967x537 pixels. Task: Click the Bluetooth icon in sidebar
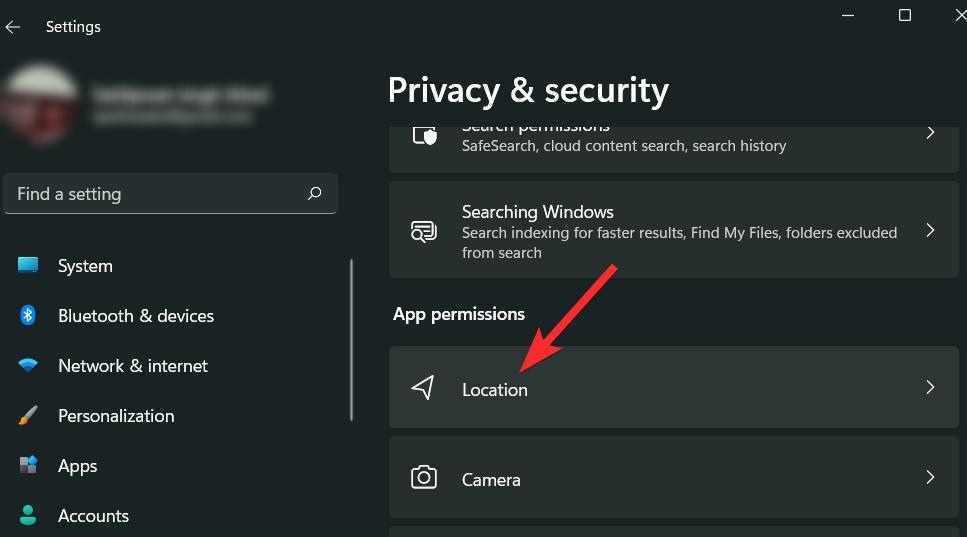tap(28, 316)
